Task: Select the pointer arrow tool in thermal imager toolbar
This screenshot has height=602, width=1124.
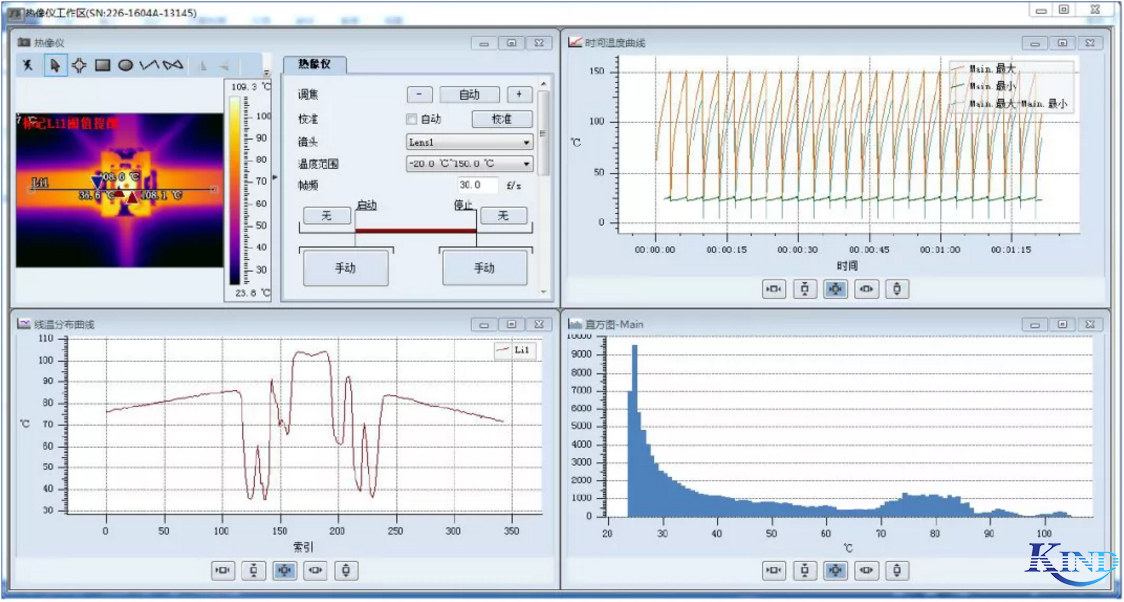Action: click(x=55, y=65)
